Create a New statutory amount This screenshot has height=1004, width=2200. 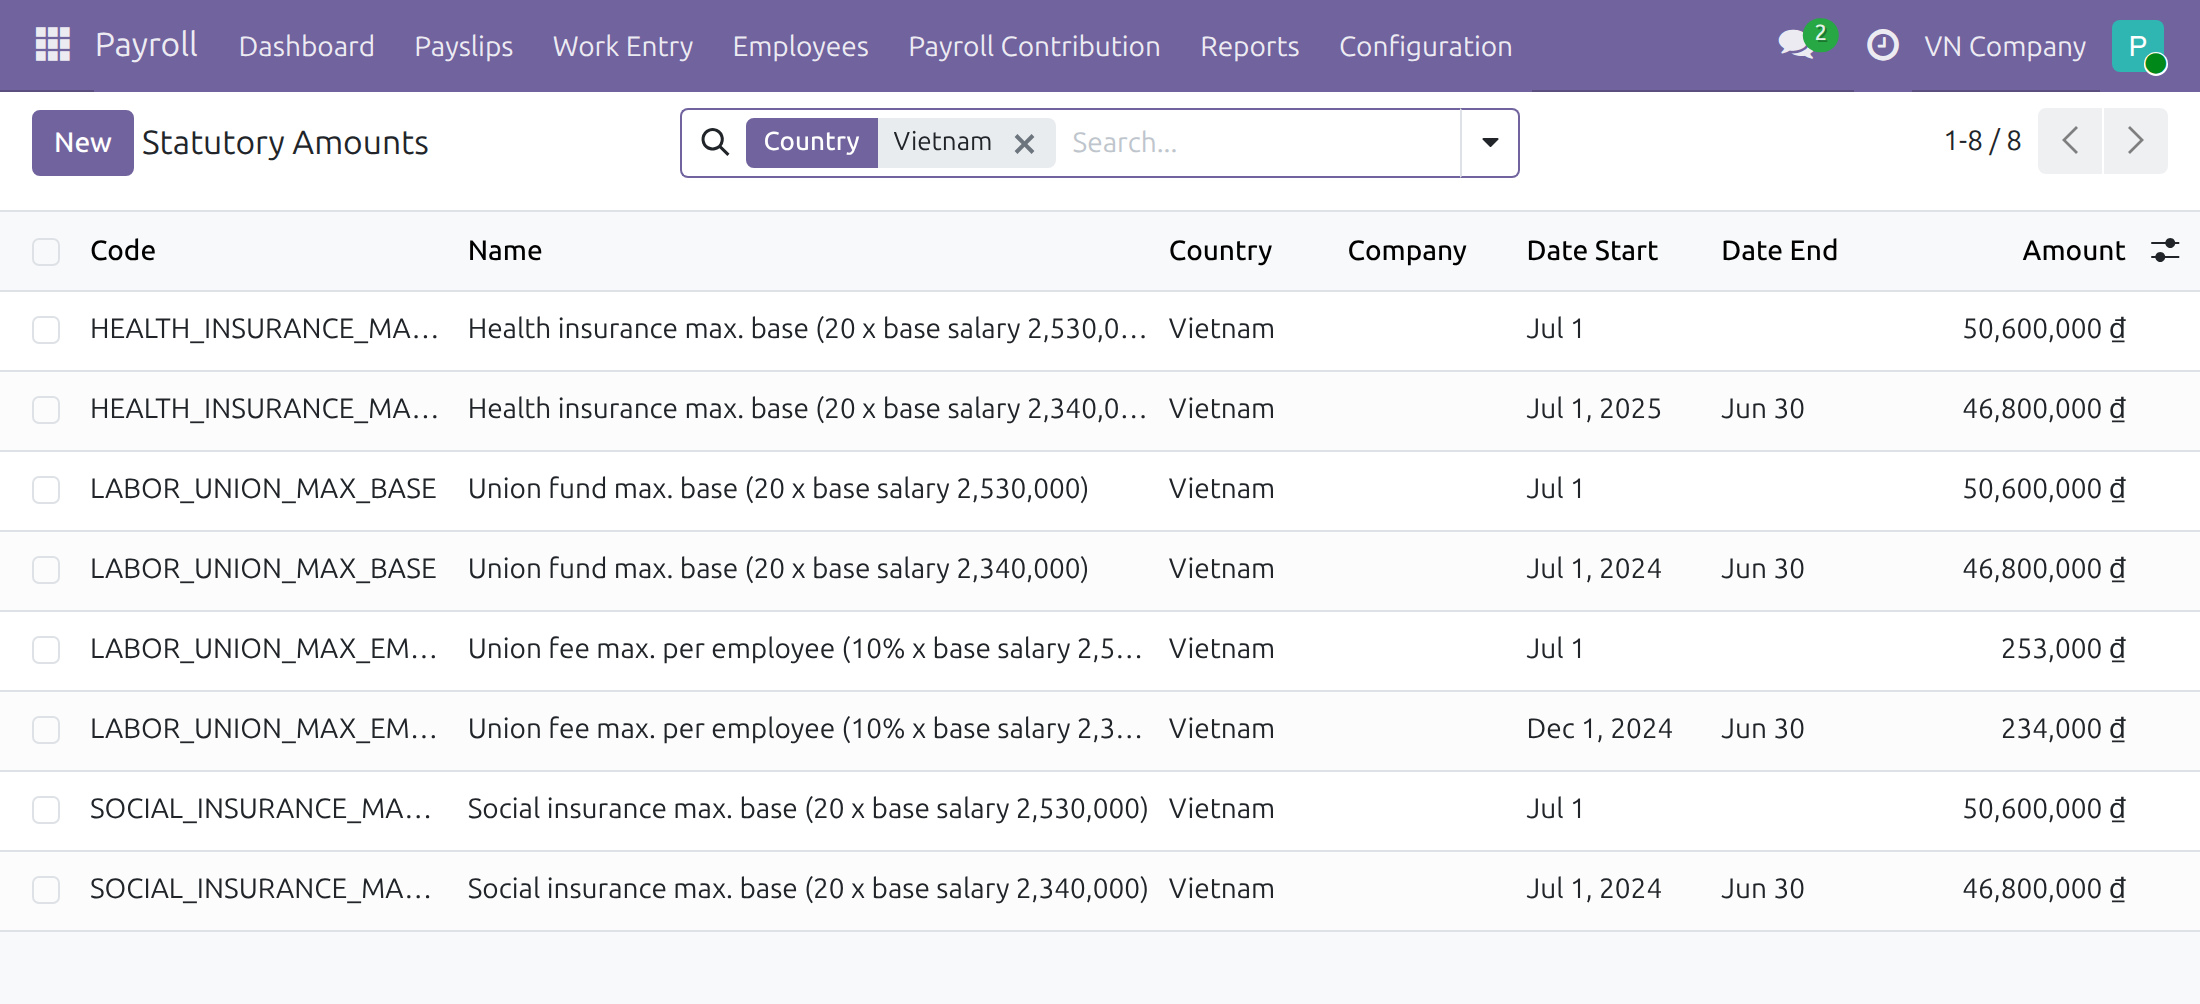83,143
